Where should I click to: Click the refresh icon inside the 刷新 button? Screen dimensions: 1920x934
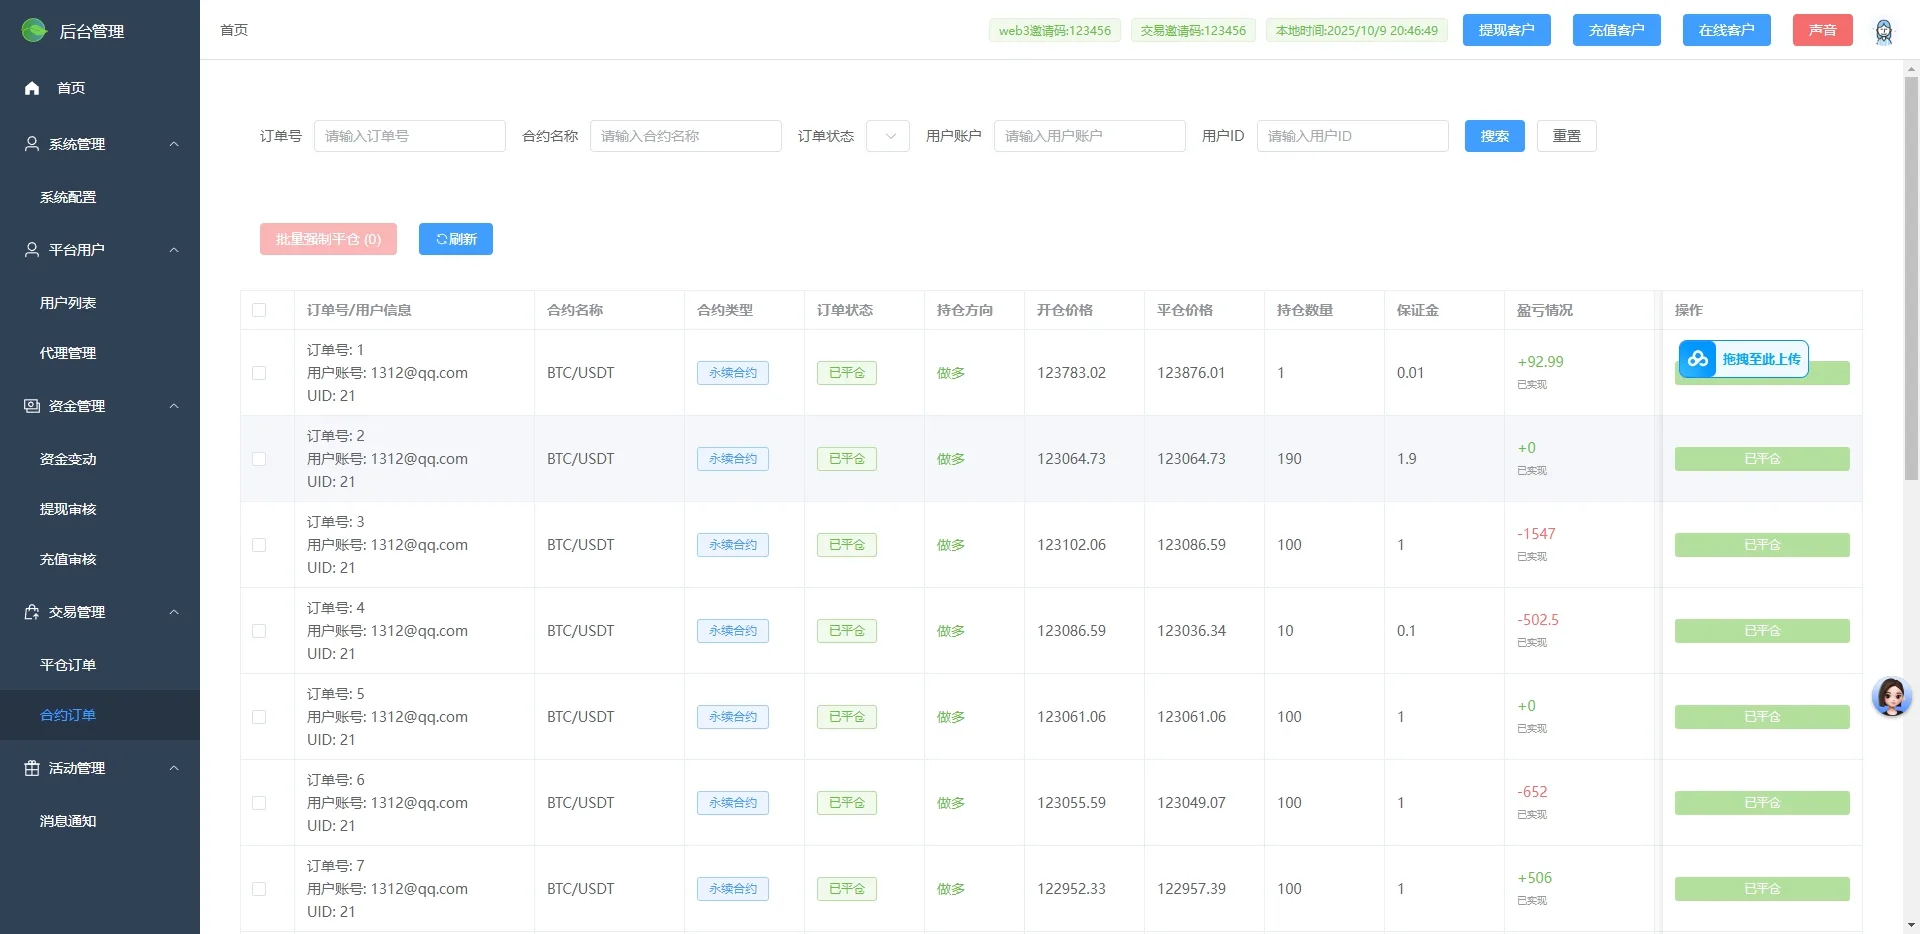coord(441,239)
